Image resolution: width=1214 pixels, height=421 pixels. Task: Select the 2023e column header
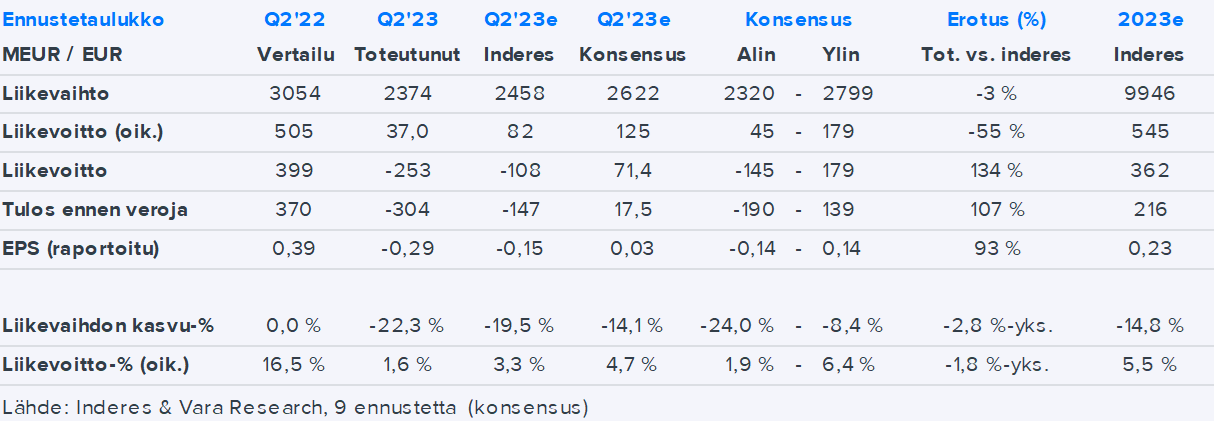(x=1148, y=20)
